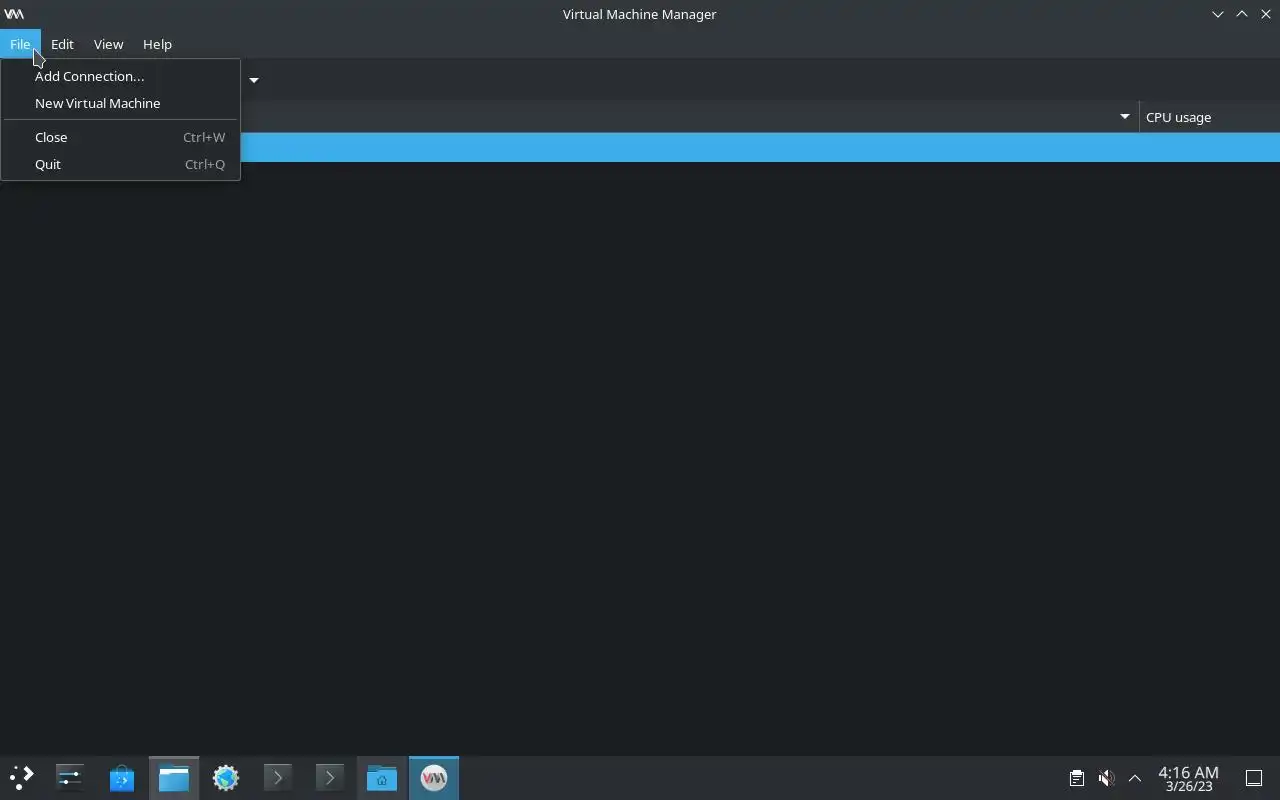The height and width of the screenshot is (800, 1280).
Task: Open the View menu
Action: [108, 44]
